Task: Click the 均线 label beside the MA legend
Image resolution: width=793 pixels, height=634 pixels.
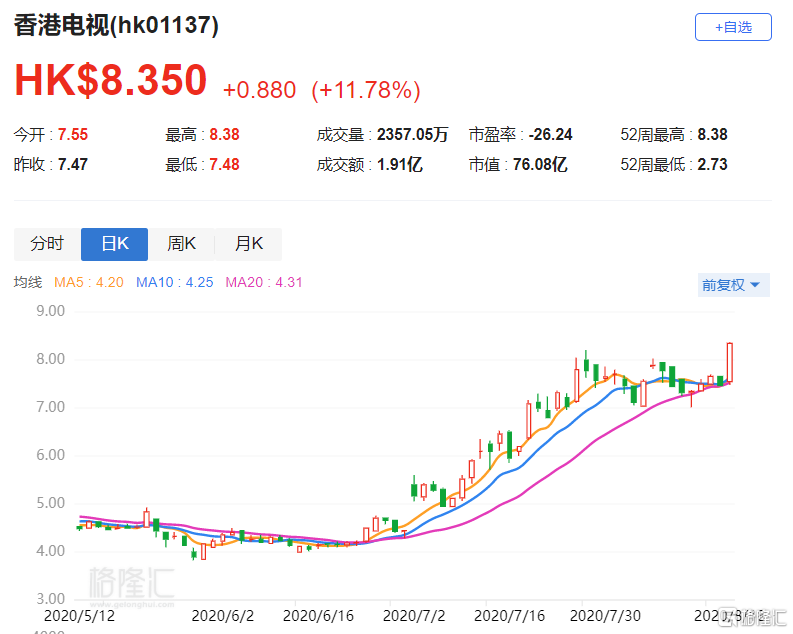Action: point(28,283)
